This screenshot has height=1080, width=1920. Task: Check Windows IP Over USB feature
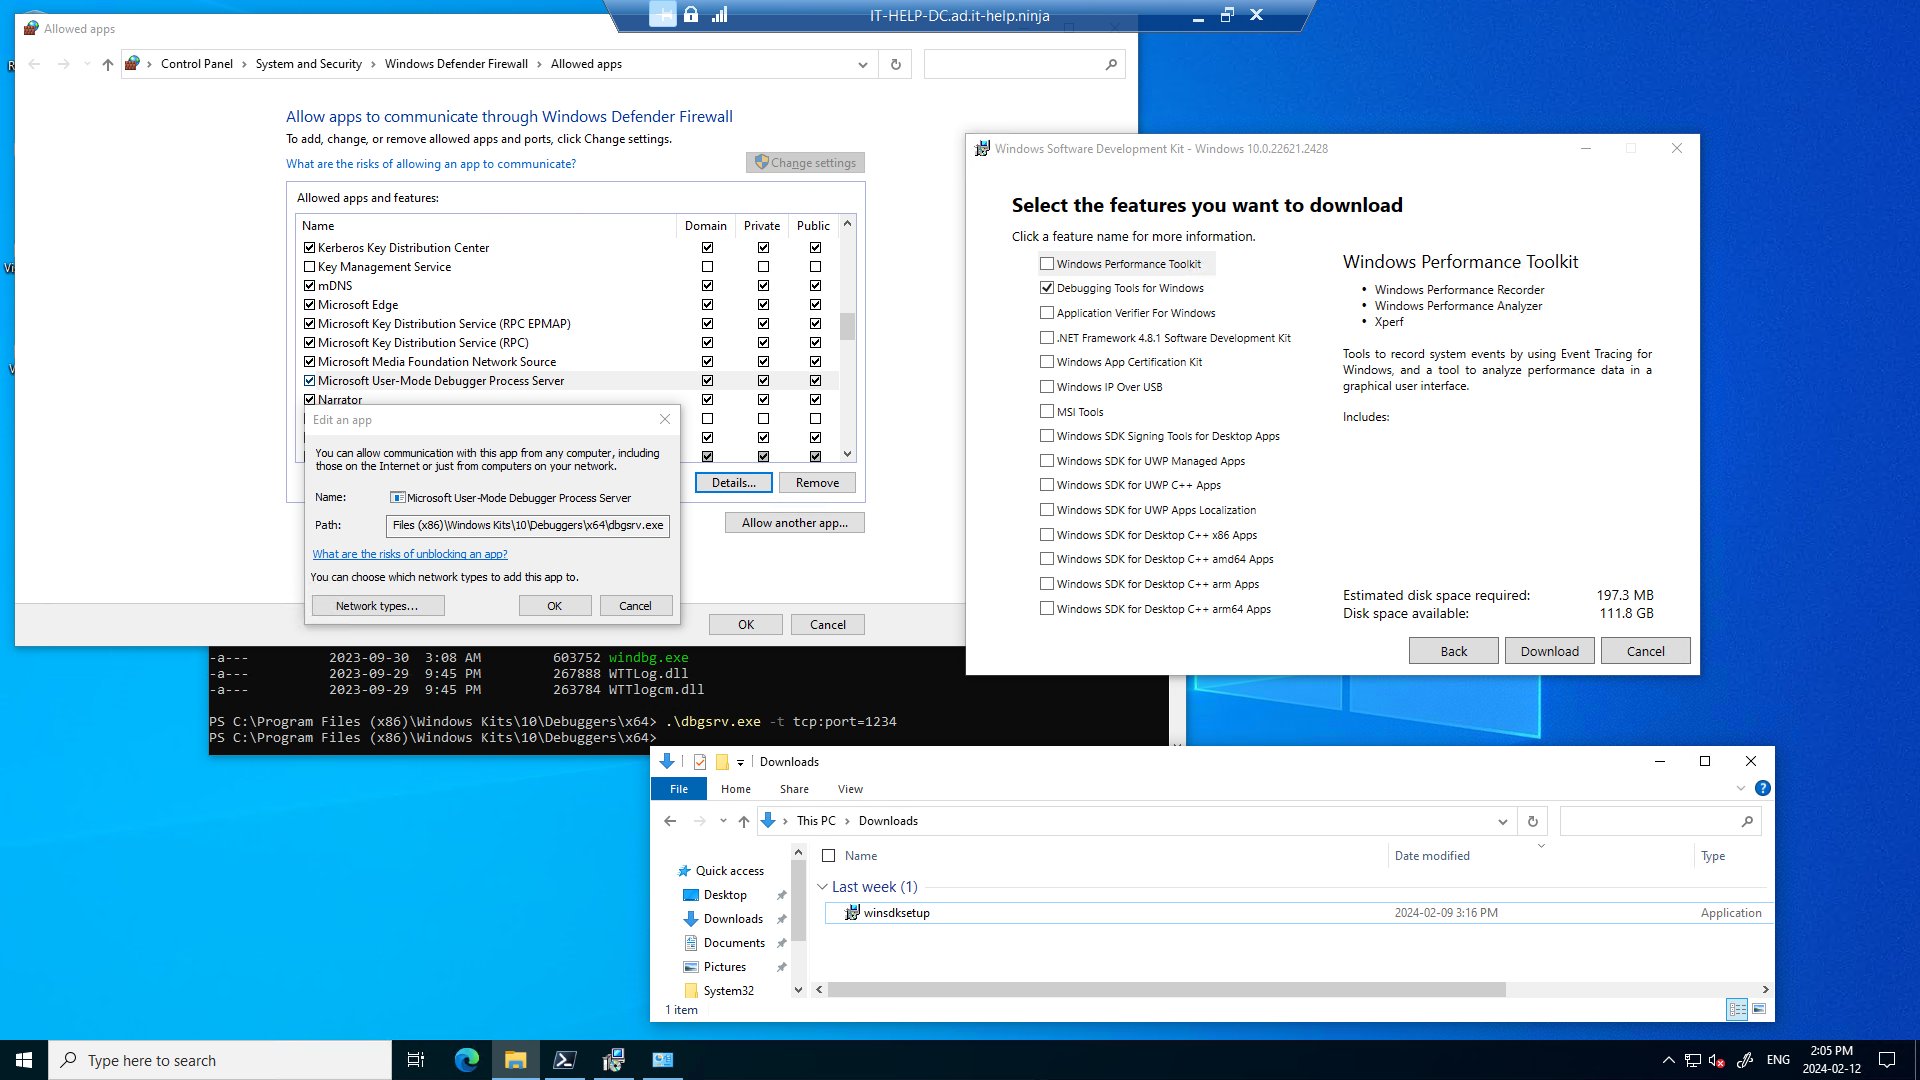(1047, 387)
